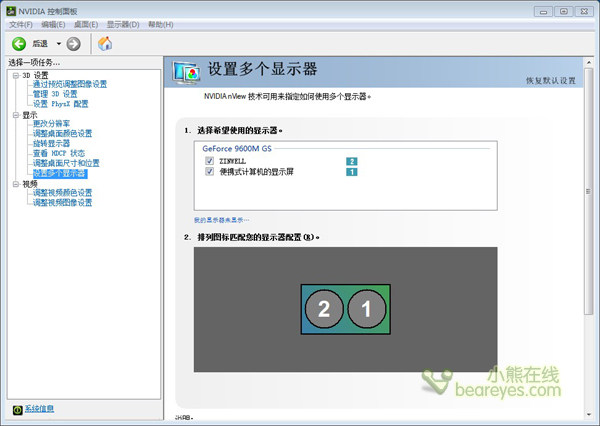Open the 系统信息 link
Viewport: 600px width, 426px height.
pyautogui.click(x=39, y=409)
